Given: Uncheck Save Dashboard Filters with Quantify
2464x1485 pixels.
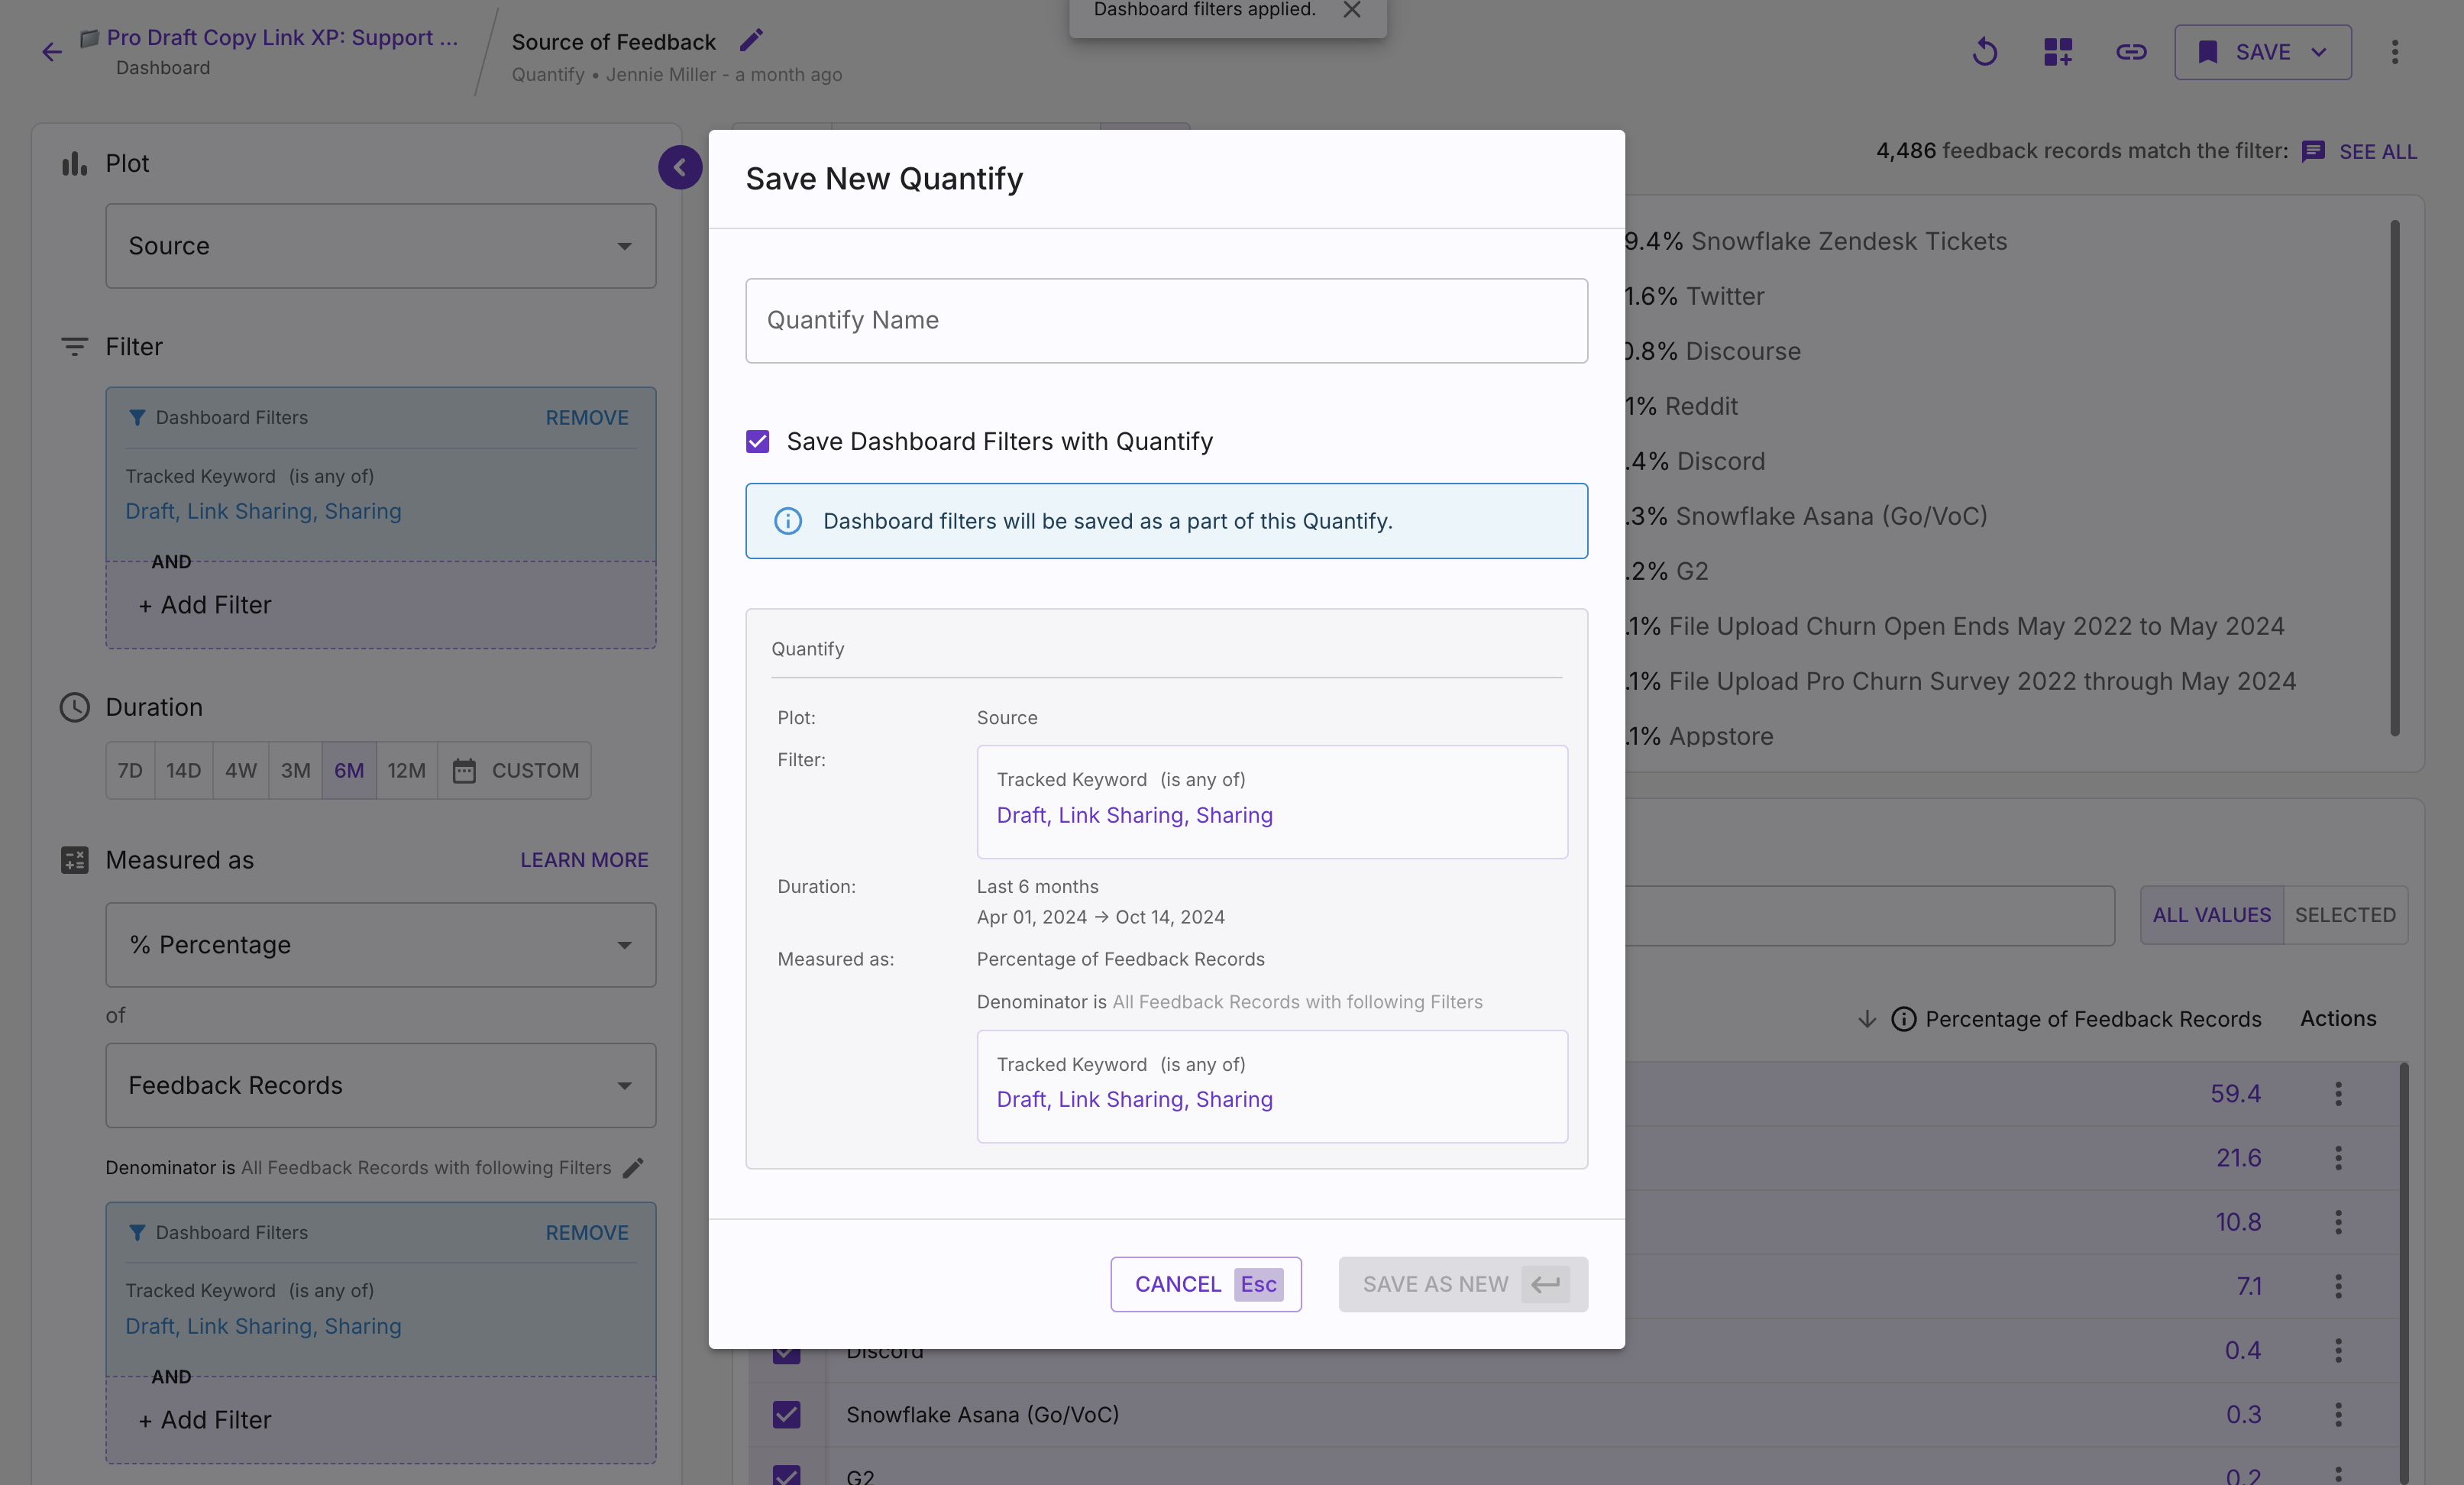Looking at the screenshot, I should [758, 441].
